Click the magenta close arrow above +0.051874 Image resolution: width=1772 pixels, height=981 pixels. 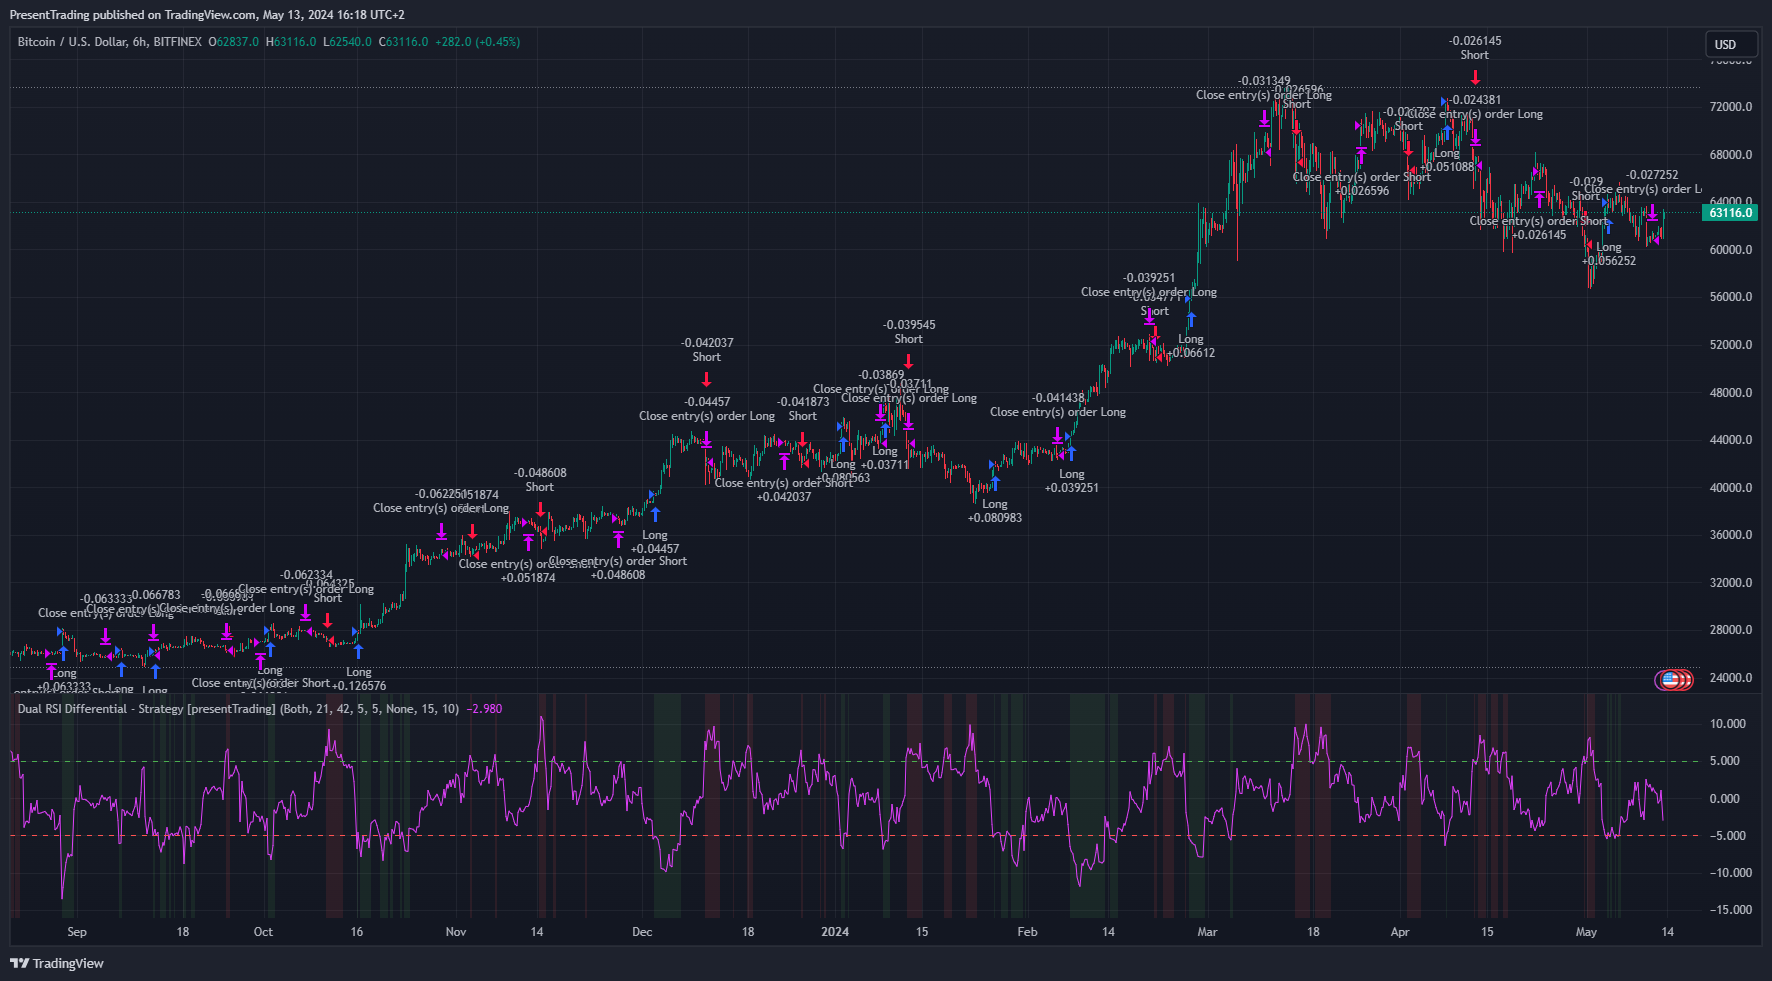click(x=528, y=543)
